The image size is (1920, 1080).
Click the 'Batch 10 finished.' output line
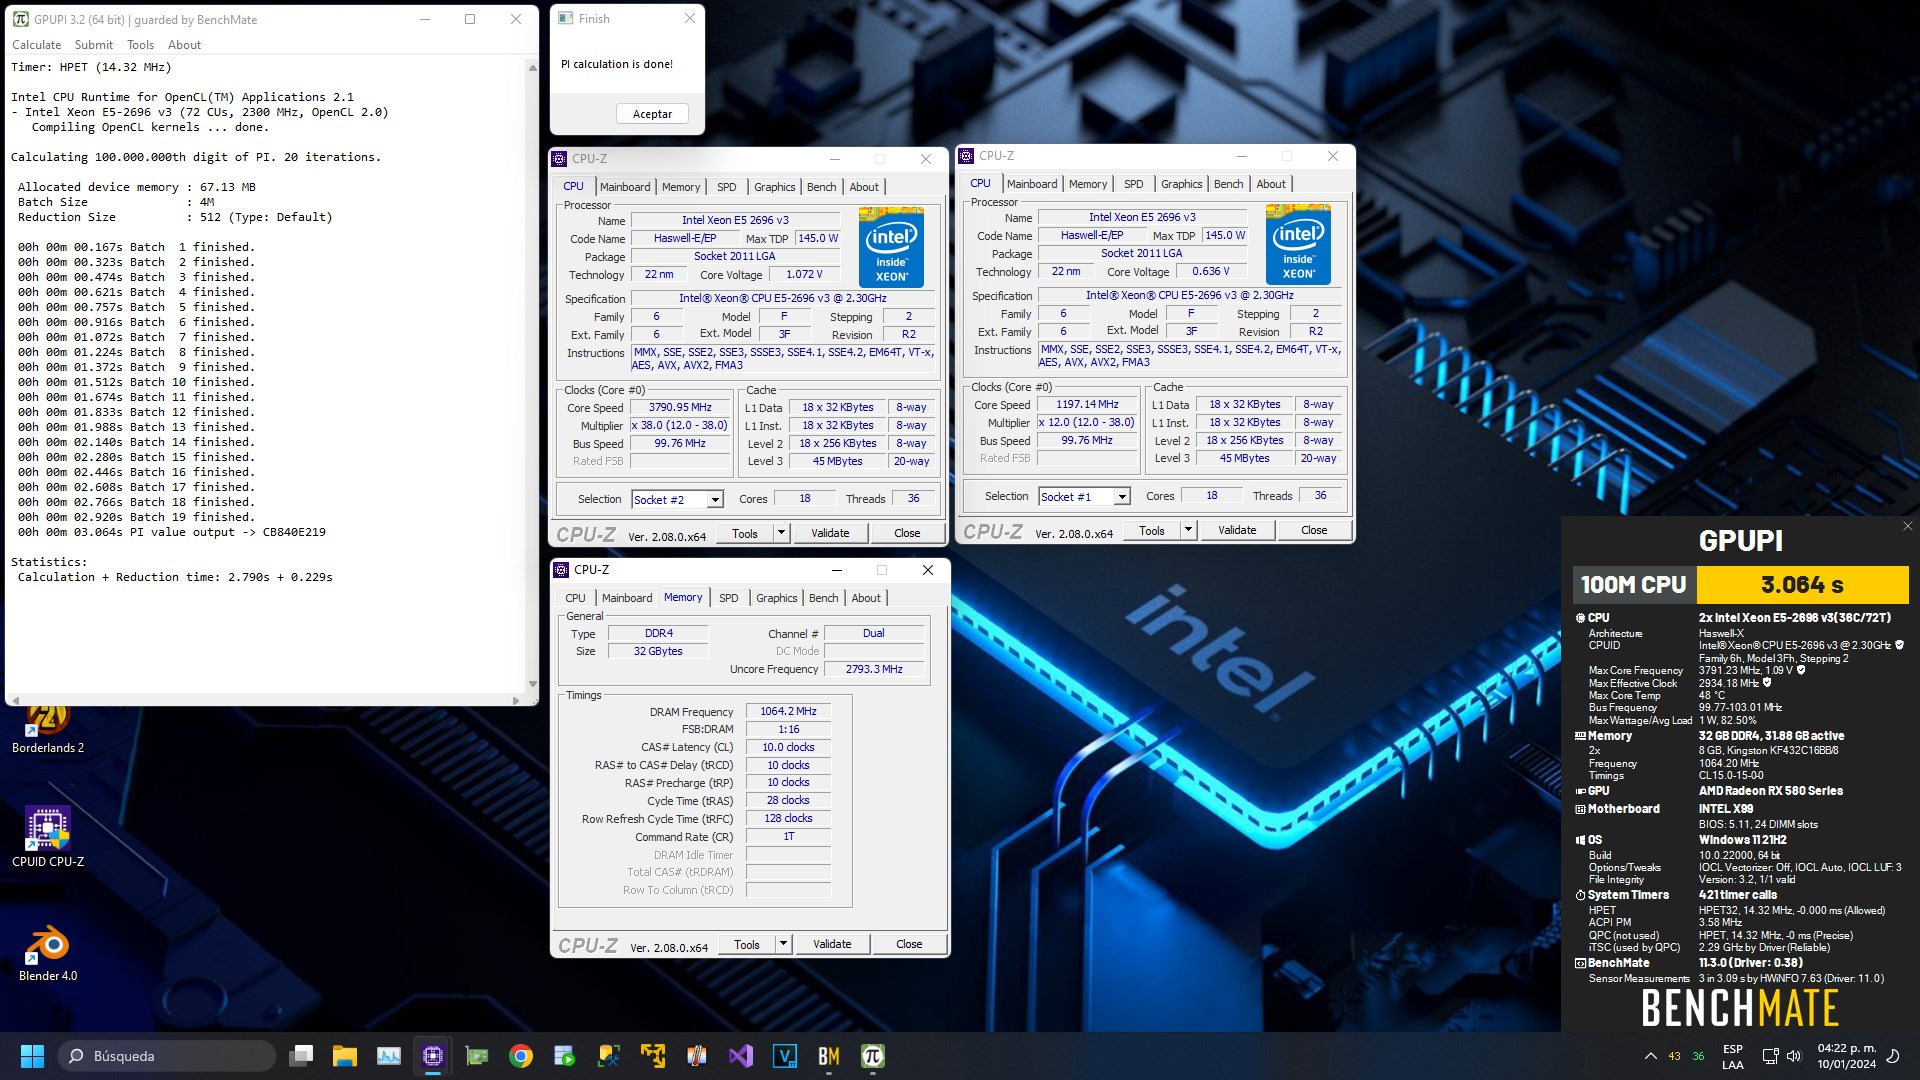(x=136, y=382)
